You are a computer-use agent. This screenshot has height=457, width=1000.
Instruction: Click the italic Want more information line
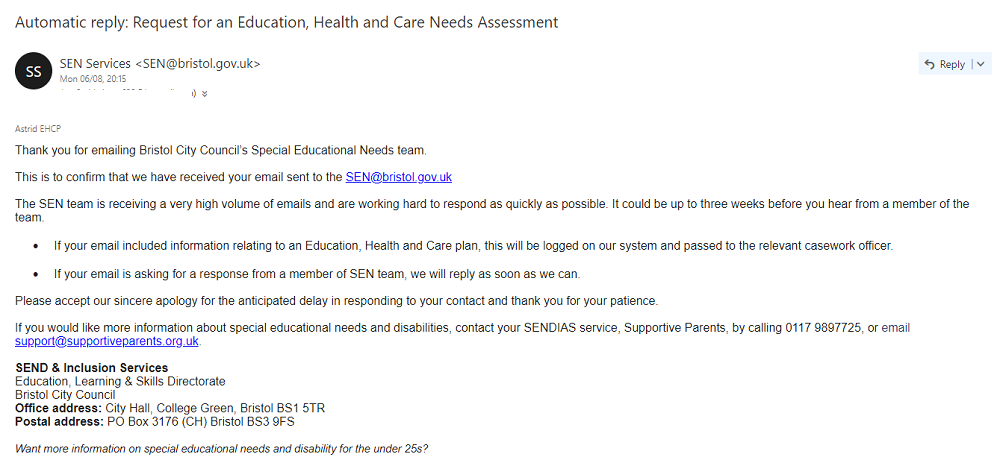pos(222,448)
